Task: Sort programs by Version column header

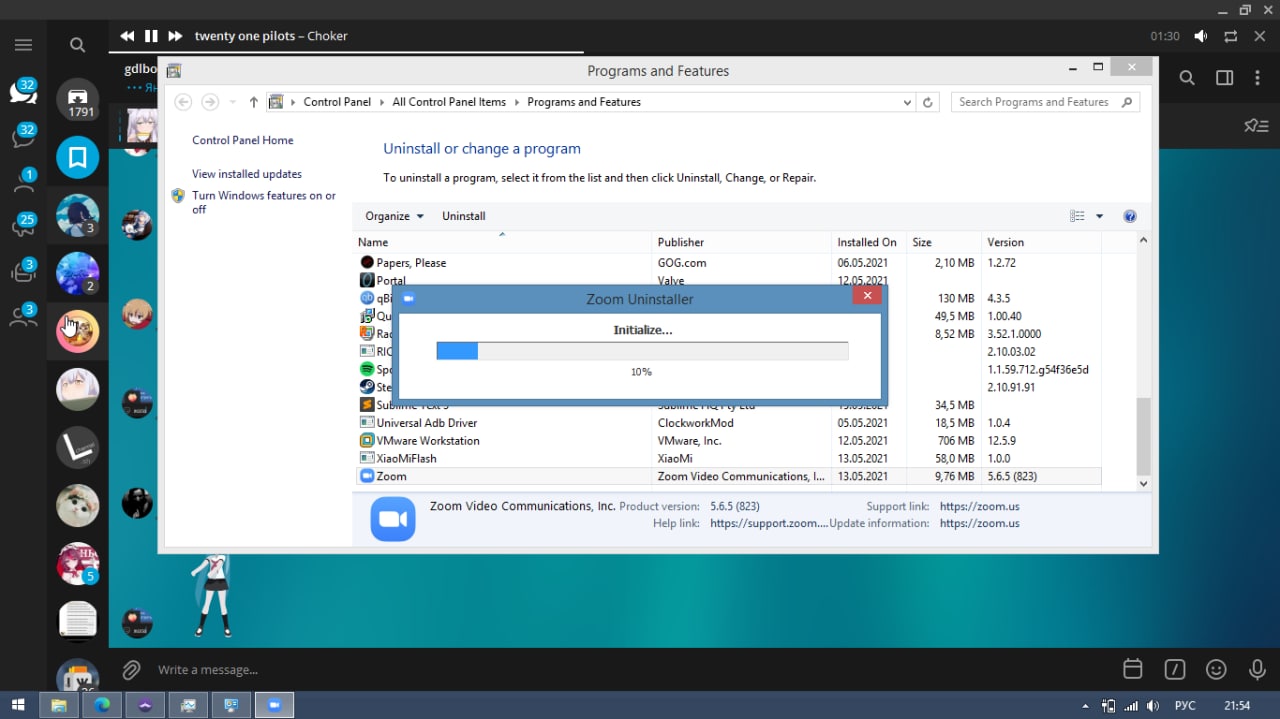Action: pyautogui.click(x=1041, y=242)
